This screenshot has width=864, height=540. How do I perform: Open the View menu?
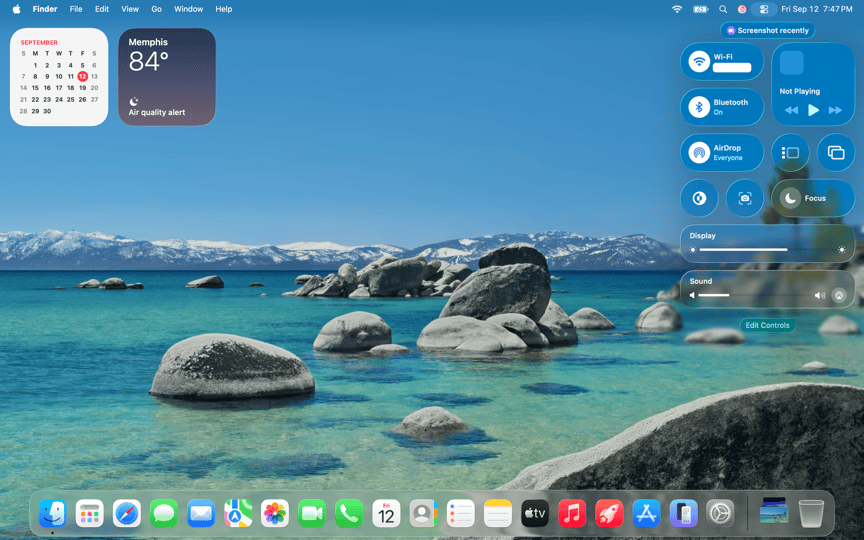point(130,9)
